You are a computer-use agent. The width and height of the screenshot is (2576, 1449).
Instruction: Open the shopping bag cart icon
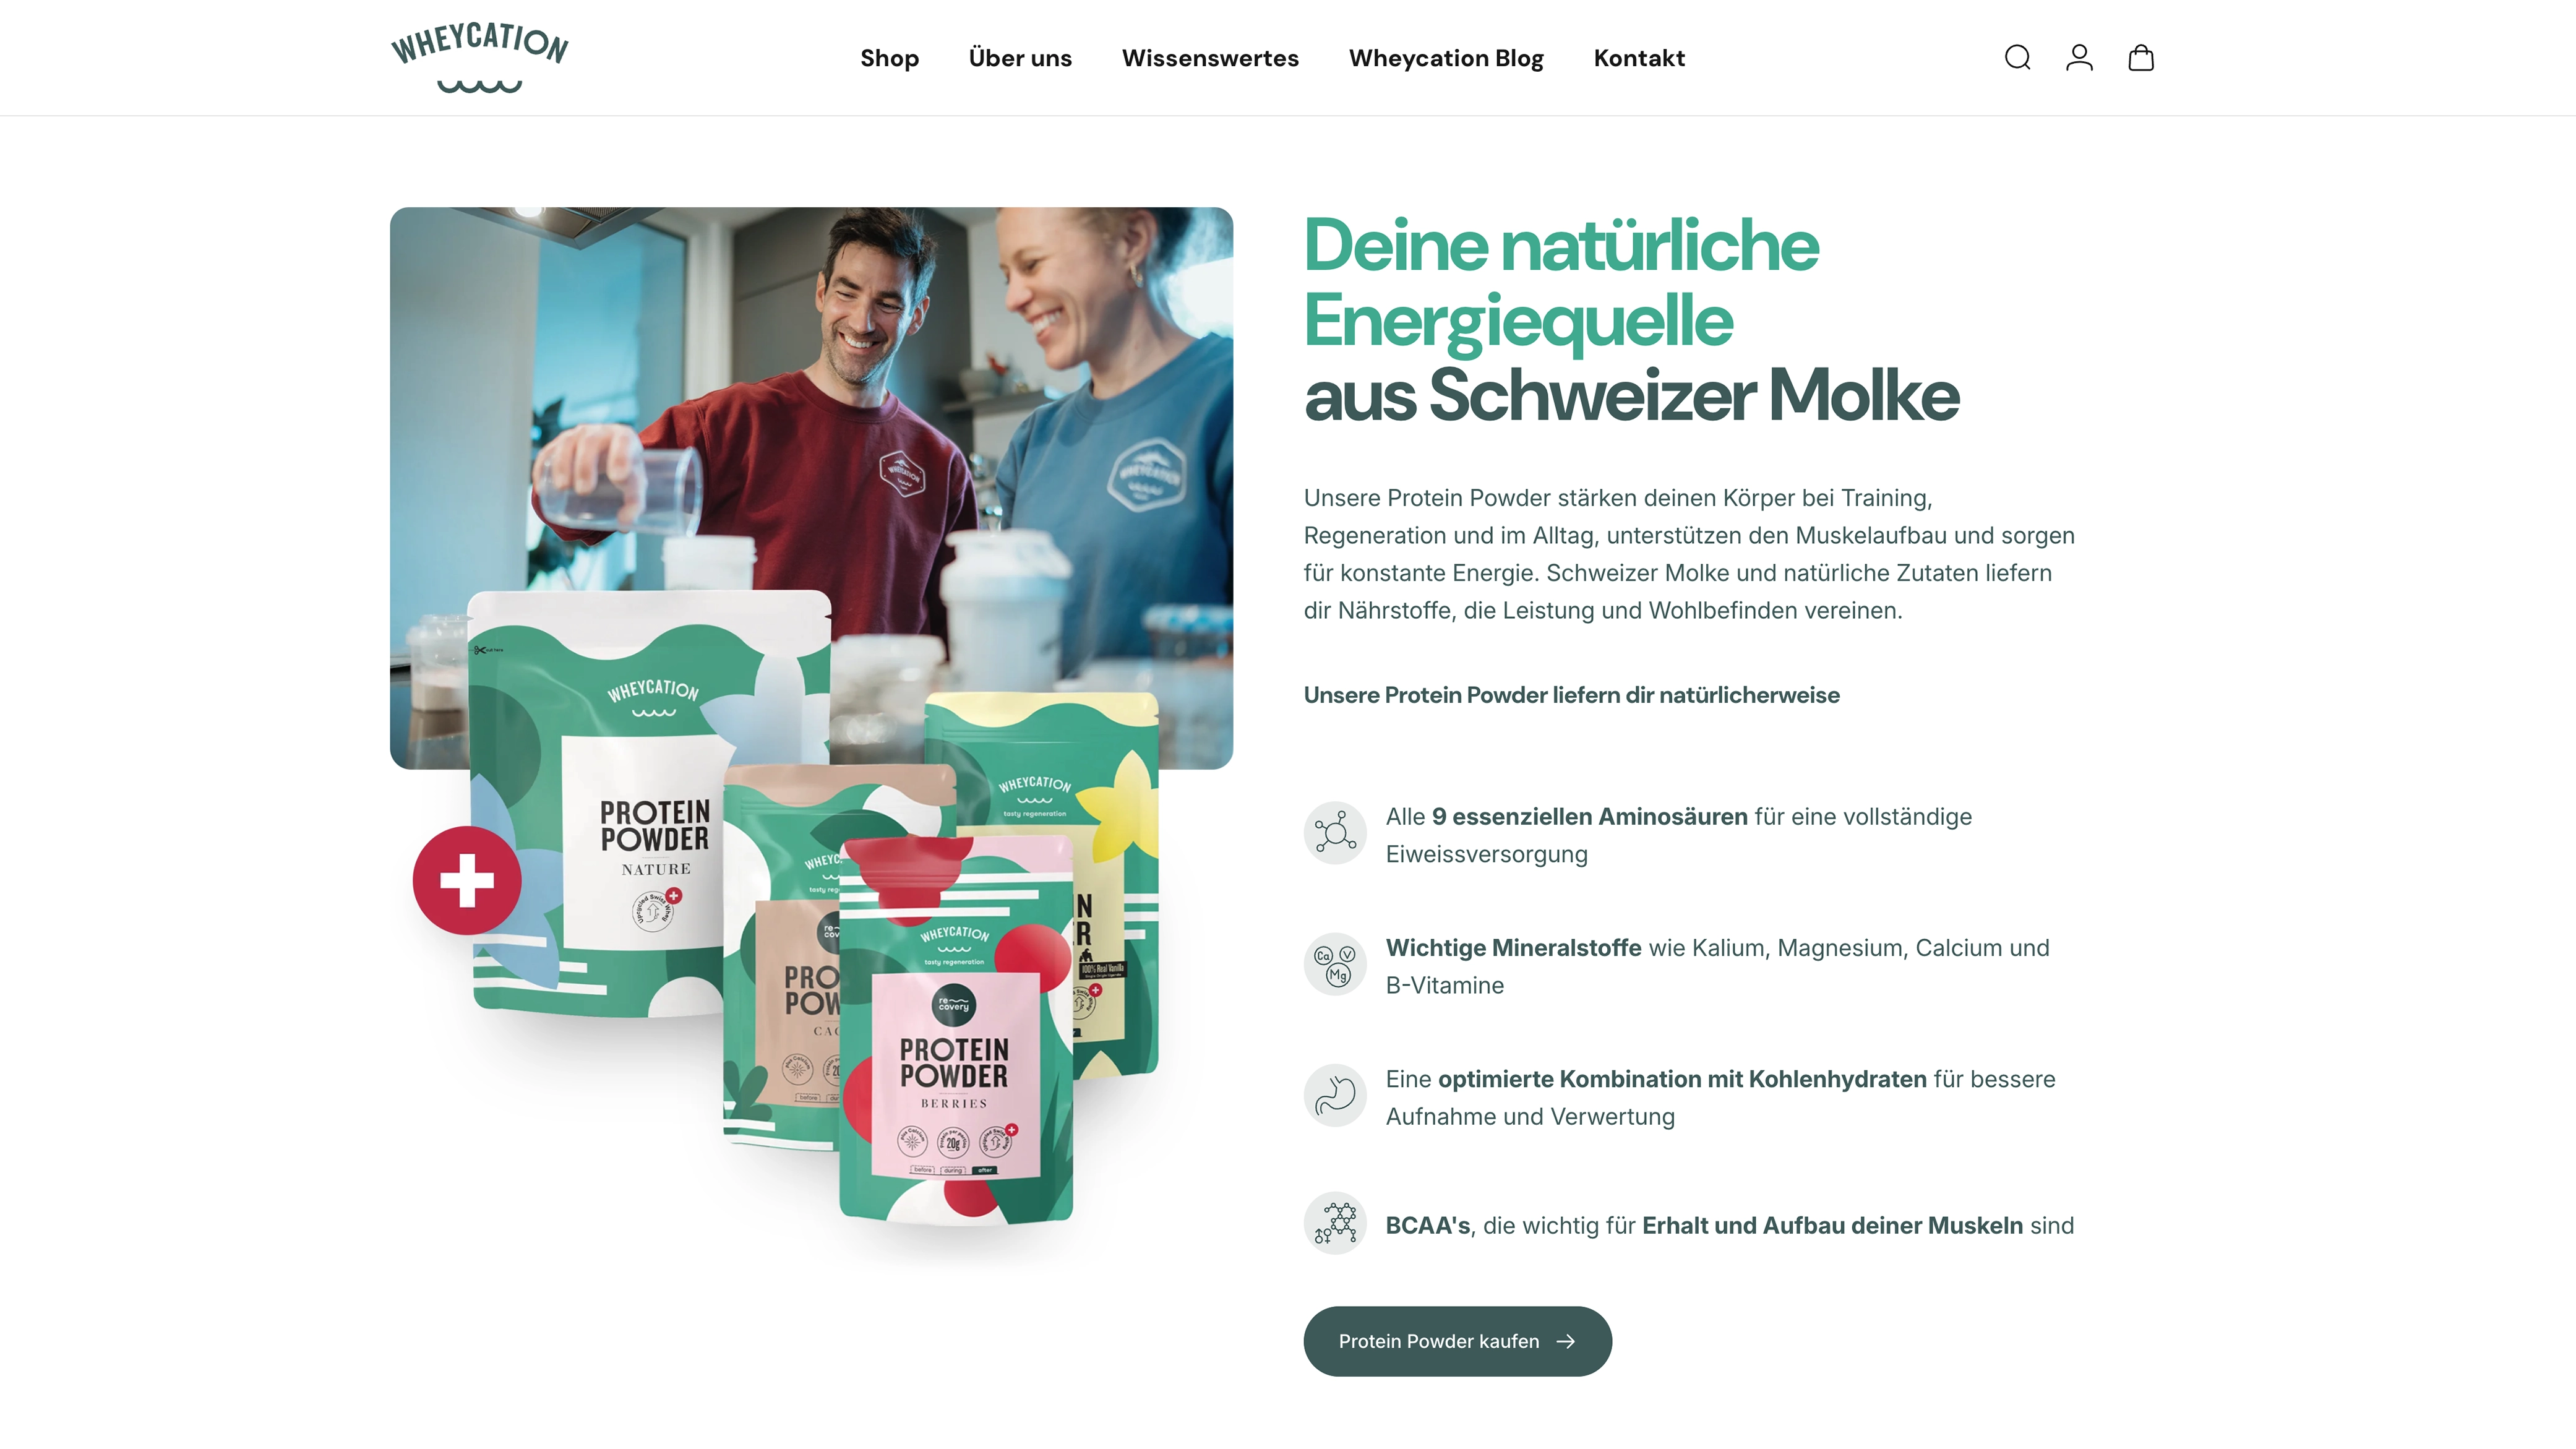(2141, 58)
